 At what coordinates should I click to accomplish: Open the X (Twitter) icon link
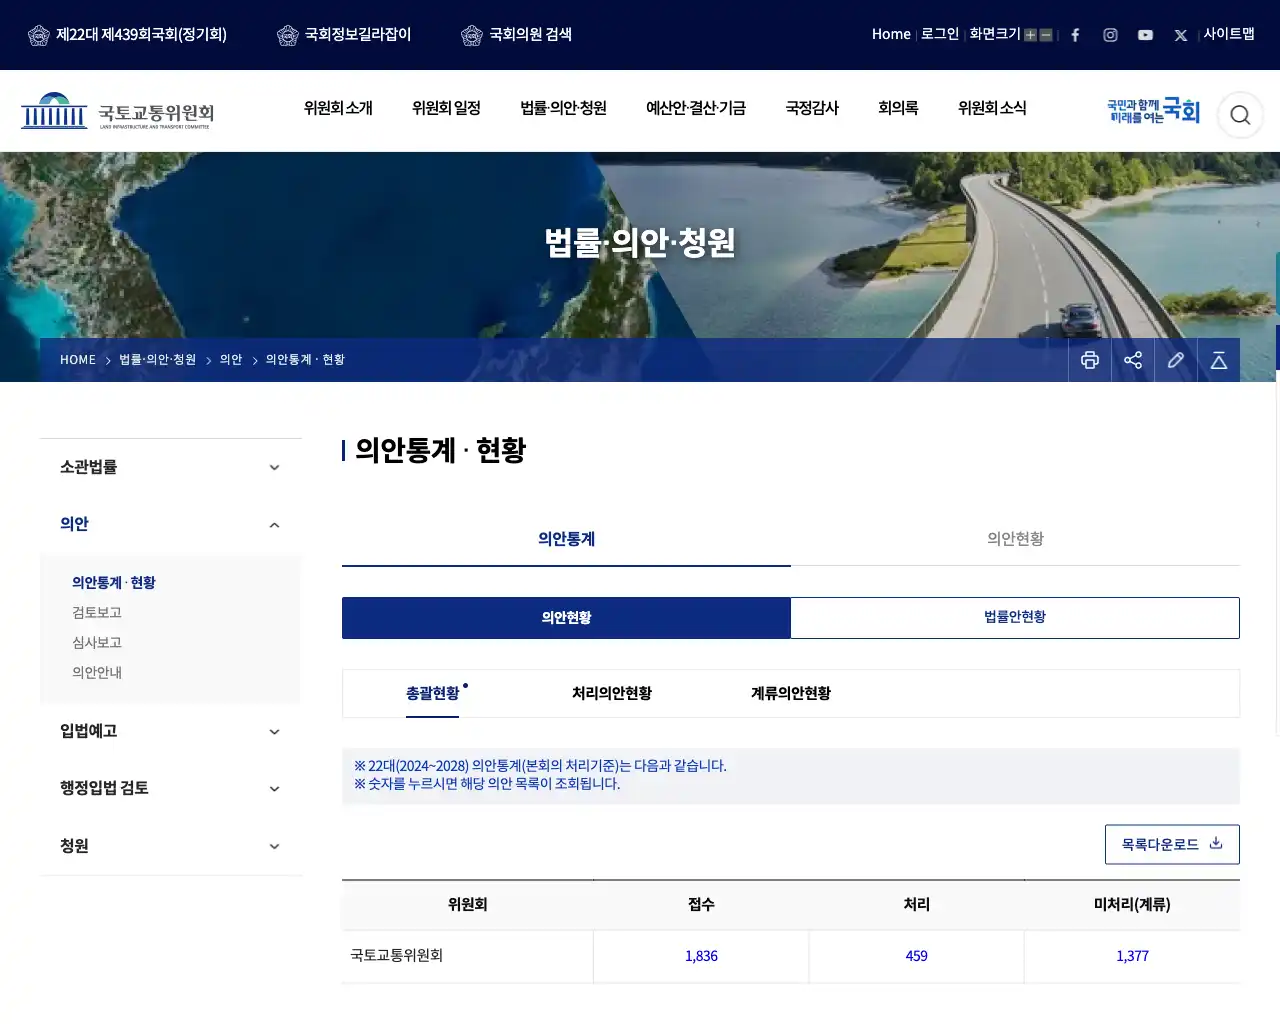pyautogui.click(x=1181, y=35)
